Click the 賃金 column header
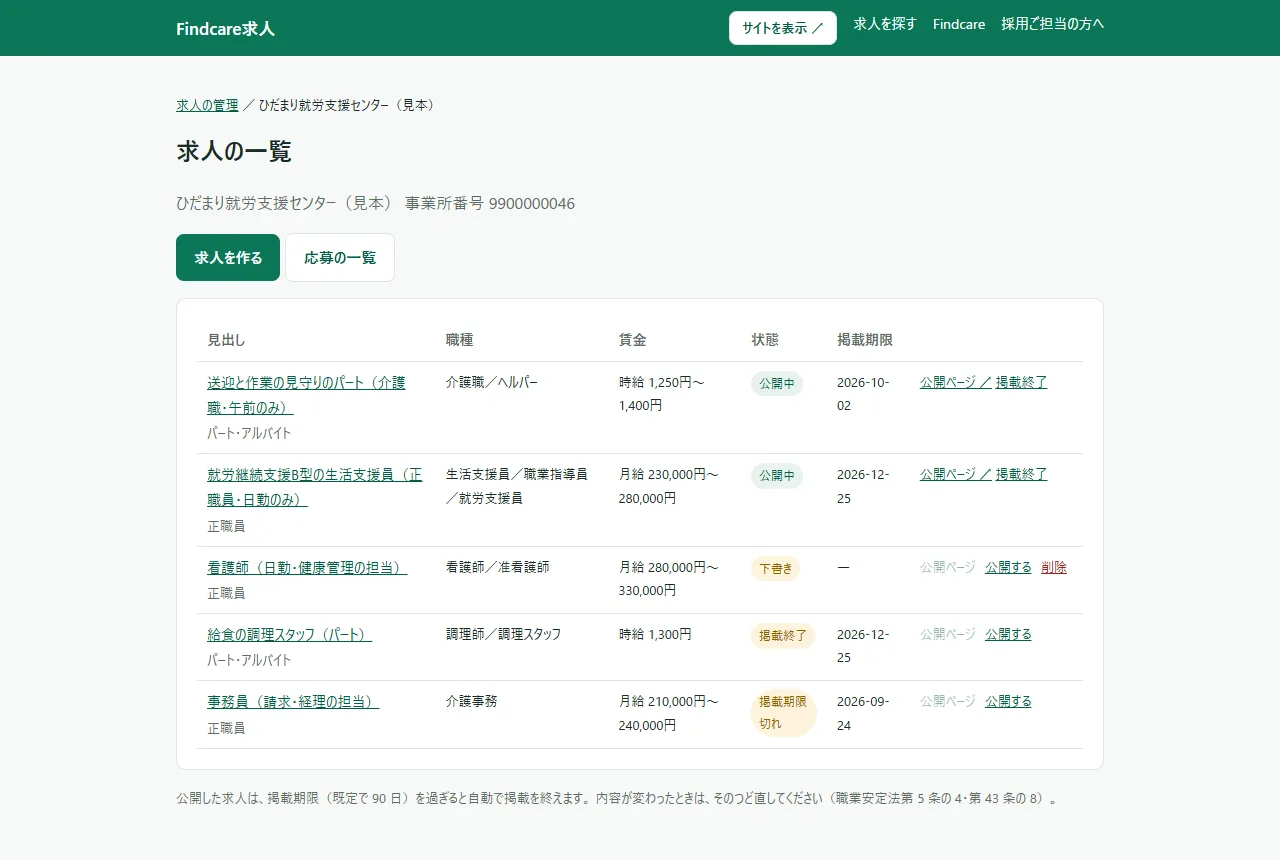The image size is (1280, 860). (632, 340)
